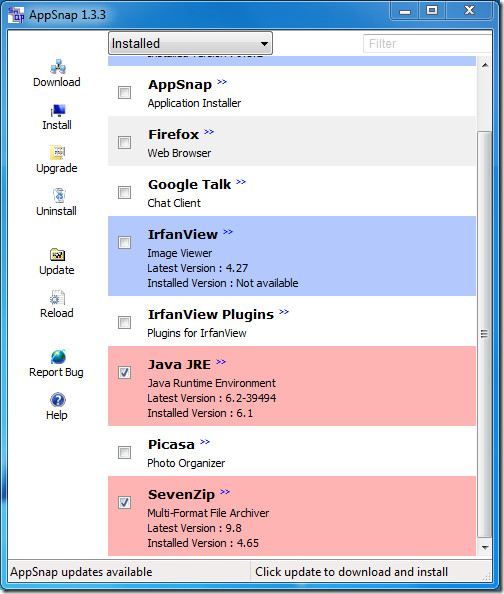Click the Update label
The width and height of the screenshot is (504, 594).
coord(57,270)
